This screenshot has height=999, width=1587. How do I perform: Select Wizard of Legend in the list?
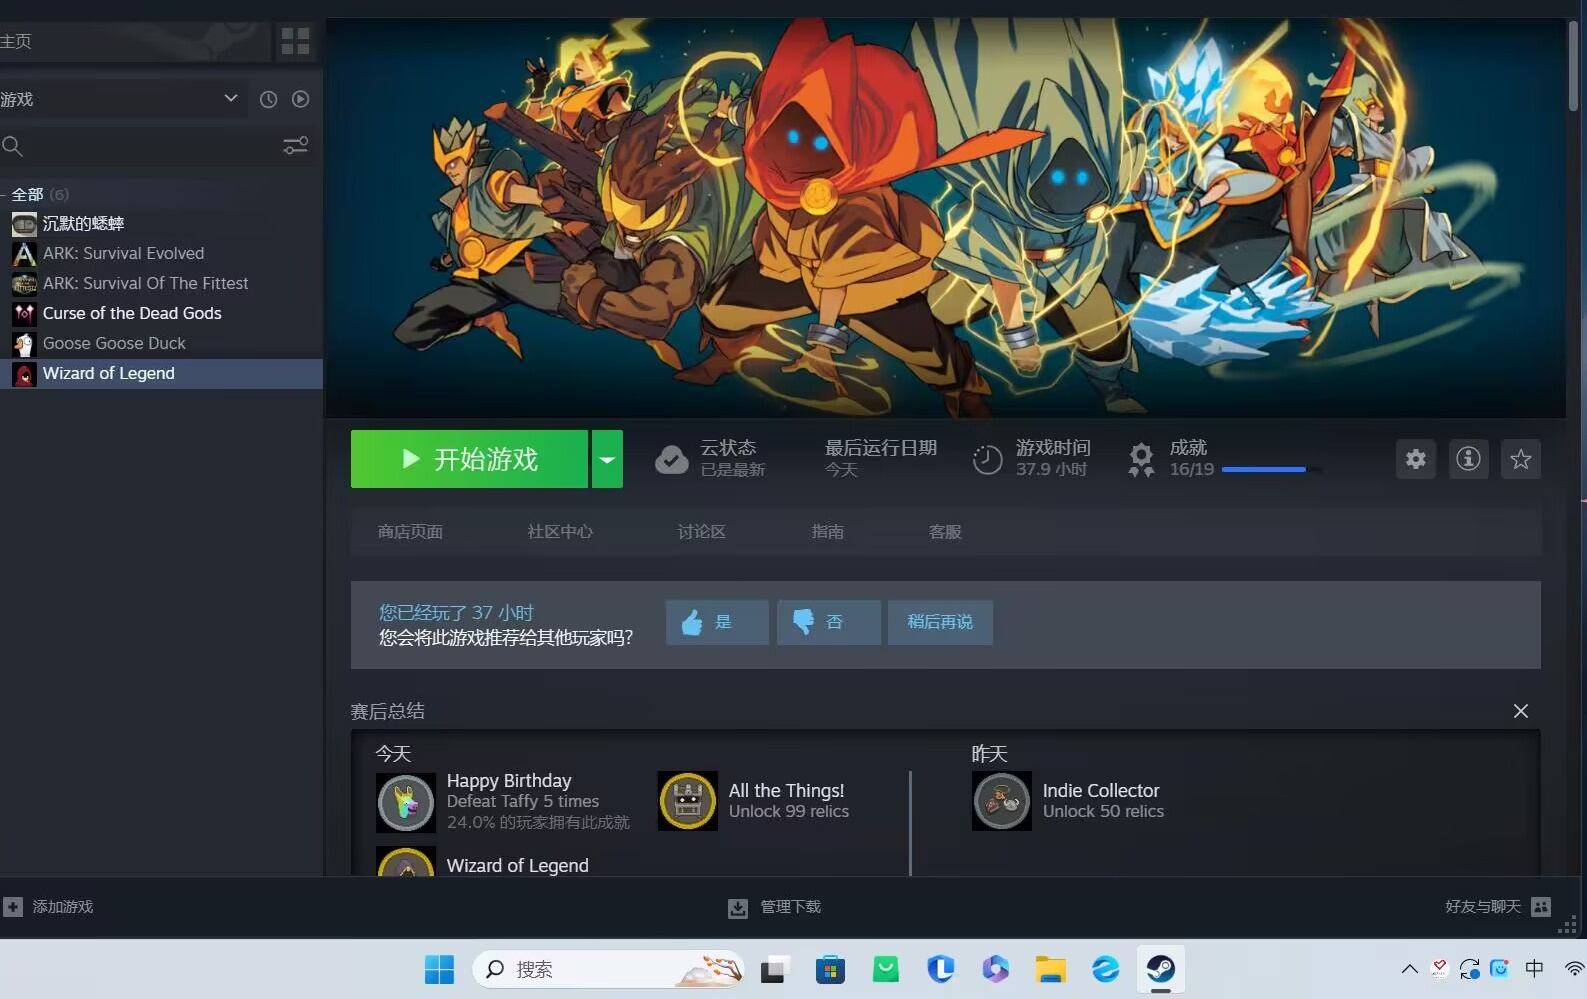pos(161,373)
